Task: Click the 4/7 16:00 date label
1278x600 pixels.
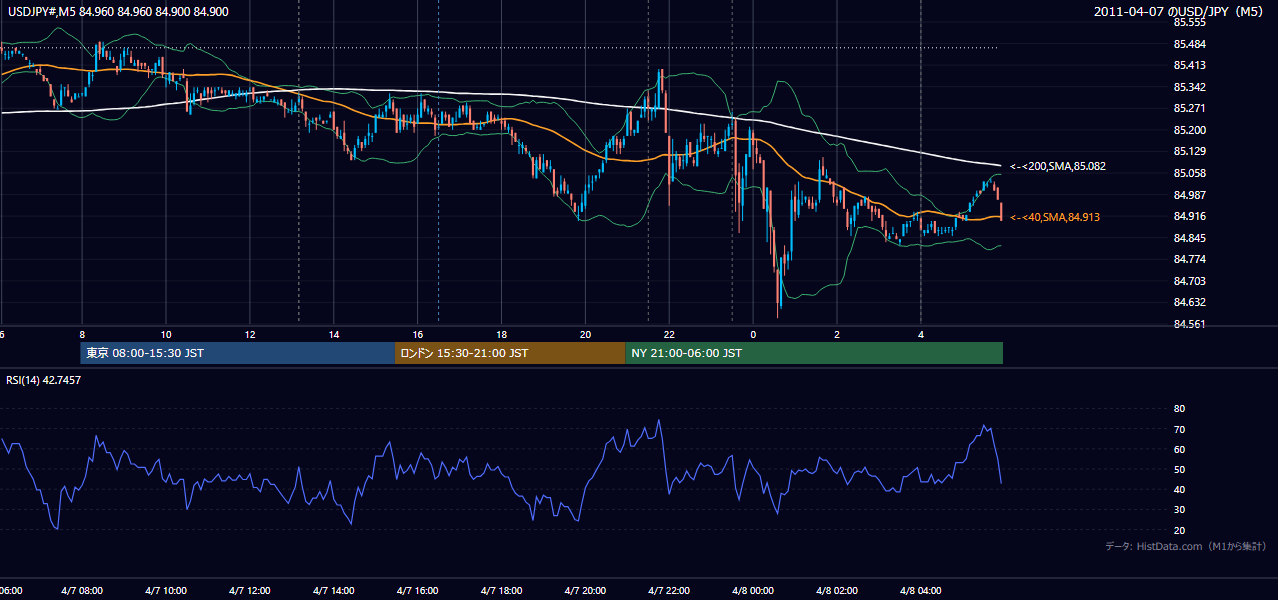Action: click(x=418, y=591)
